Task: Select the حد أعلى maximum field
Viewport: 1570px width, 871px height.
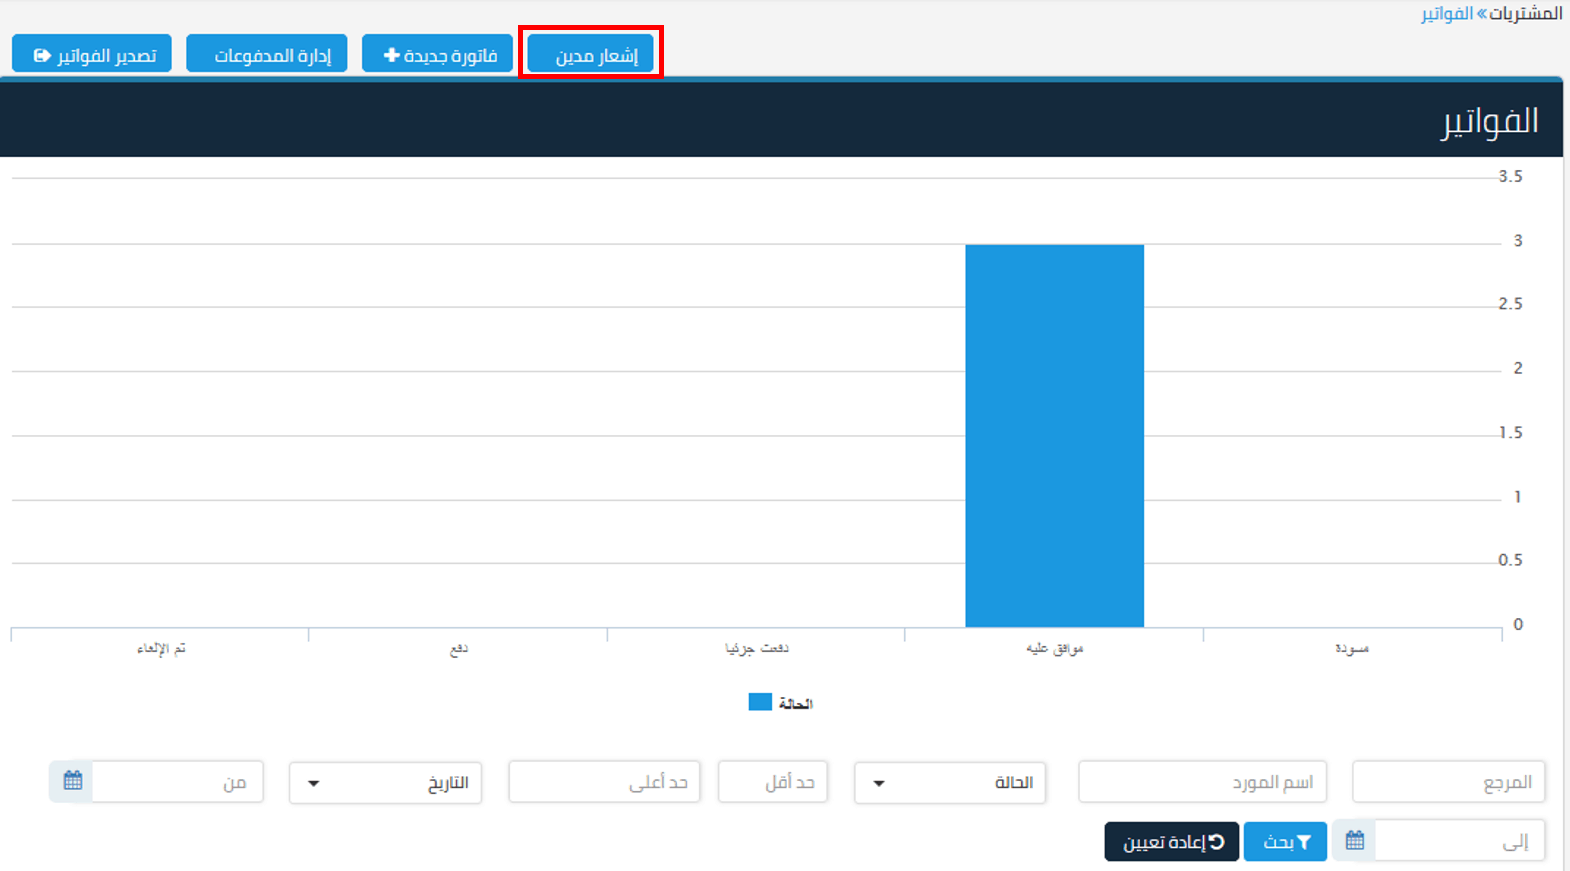Action: click(x=604, y=782)
